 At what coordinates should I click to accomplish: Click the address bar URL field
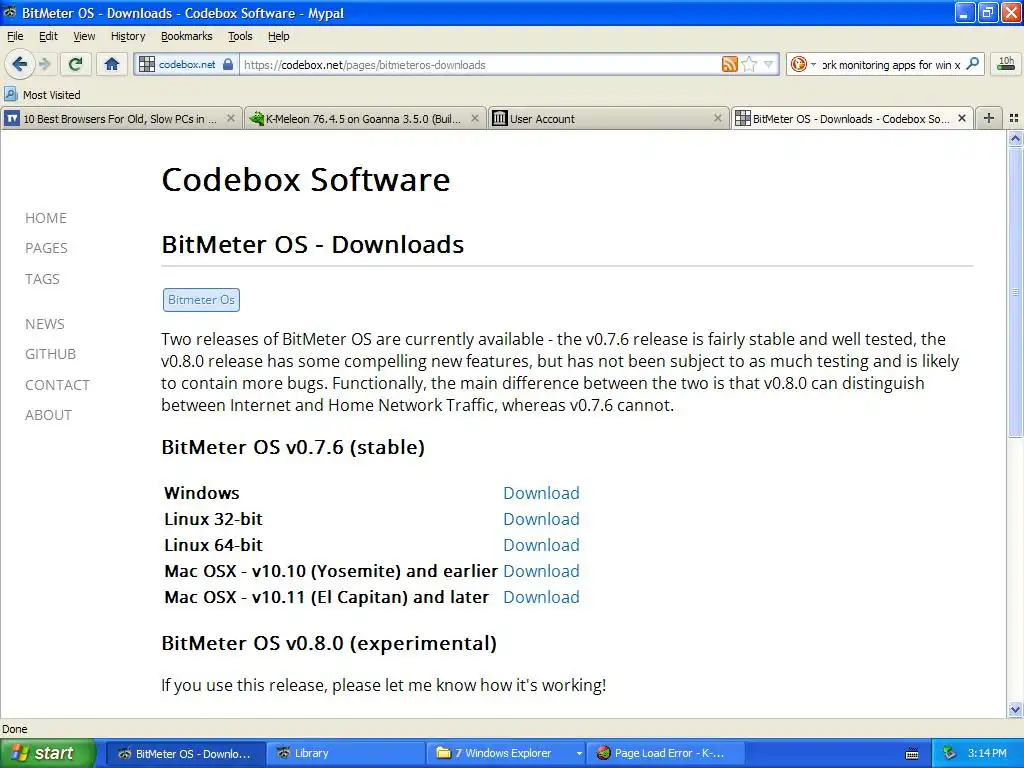pos(480,65)
